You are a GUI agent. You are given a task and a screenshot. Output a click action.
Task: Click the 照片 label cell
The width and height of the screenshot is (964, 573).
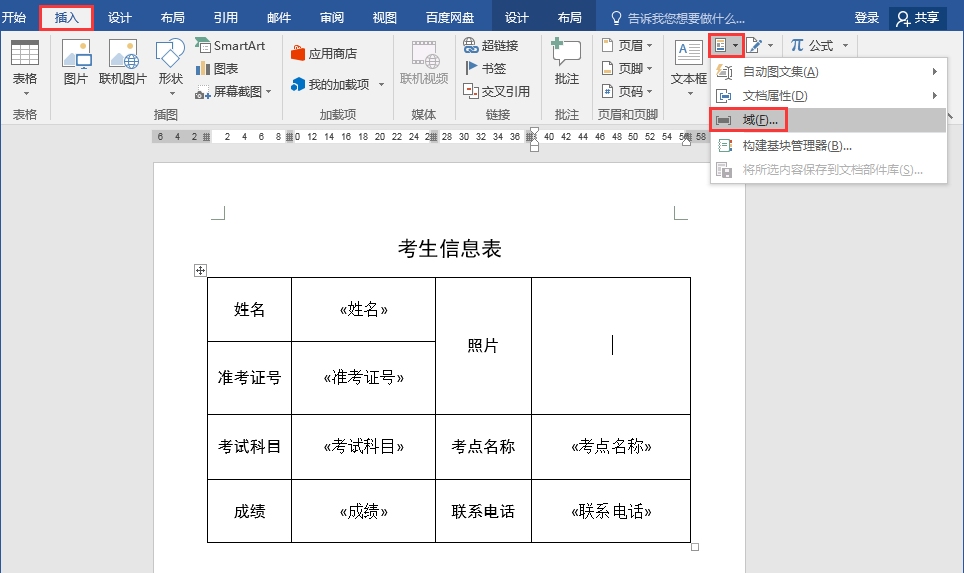tap(483, 346)
